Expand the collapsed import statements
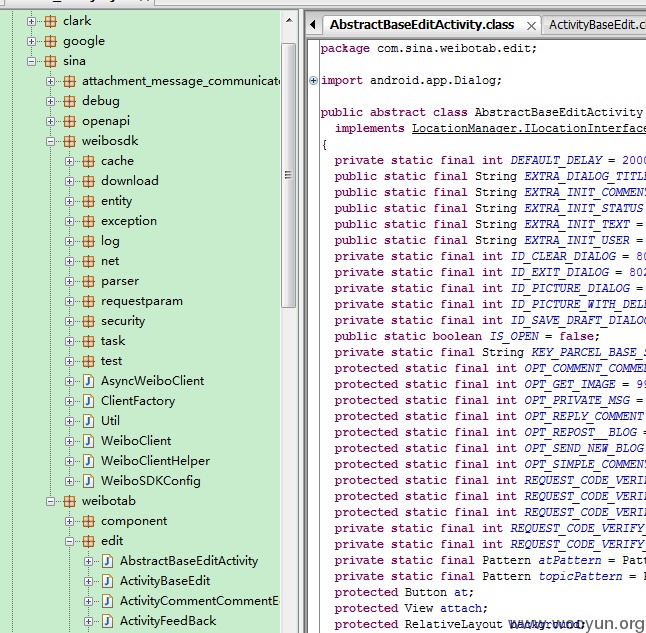Image resolution: width=646 pixels, height=633 pixels. 313,80
